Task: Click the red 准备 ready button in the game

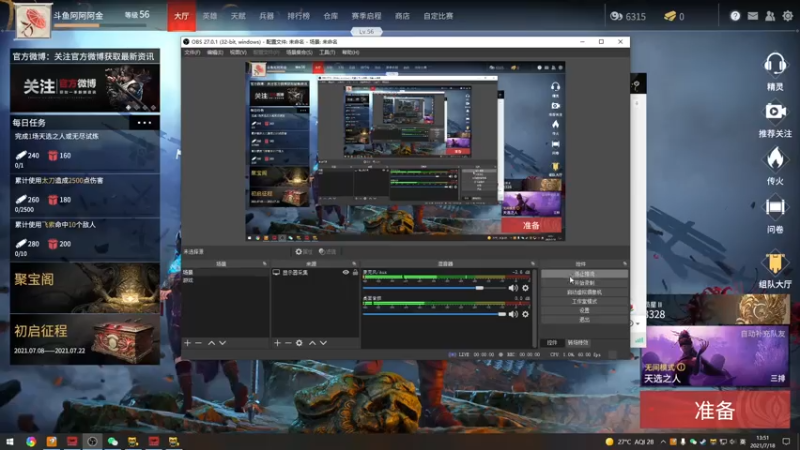Action: 715,410
